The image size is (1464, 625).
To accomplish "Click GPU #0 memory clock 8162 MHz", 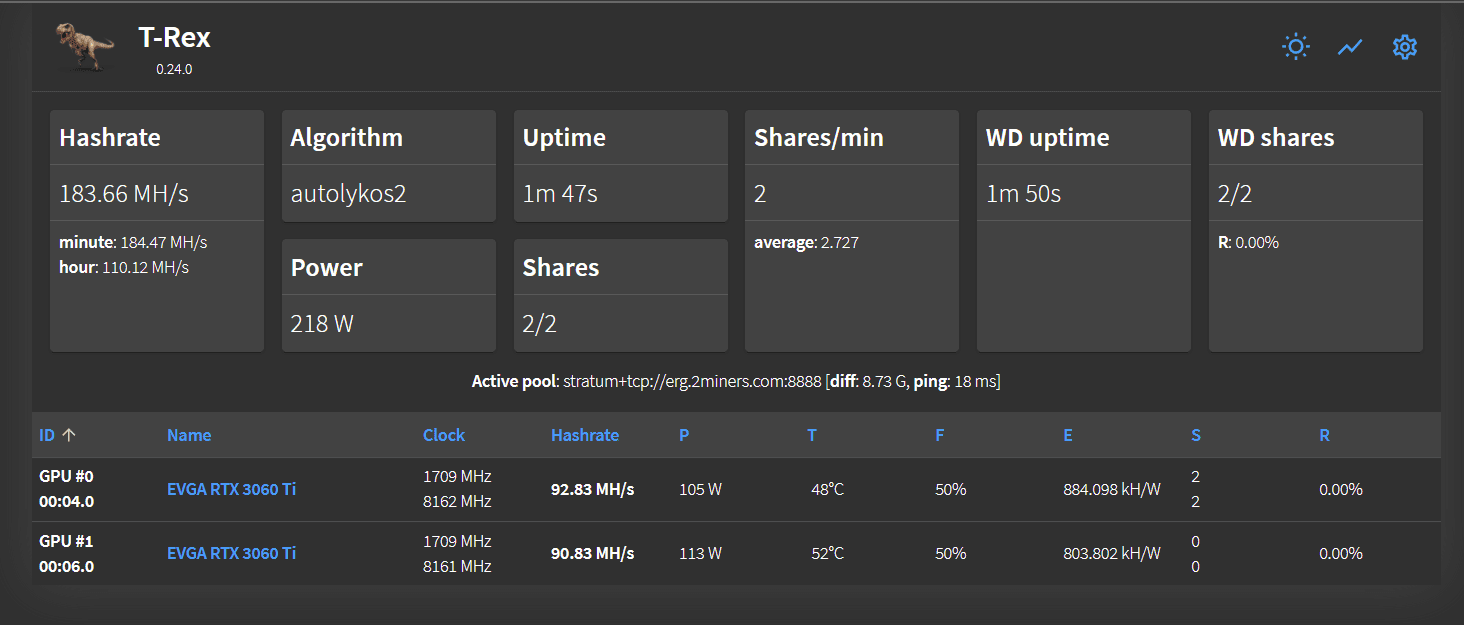I will pyautogui.click(x=457, y=501).
